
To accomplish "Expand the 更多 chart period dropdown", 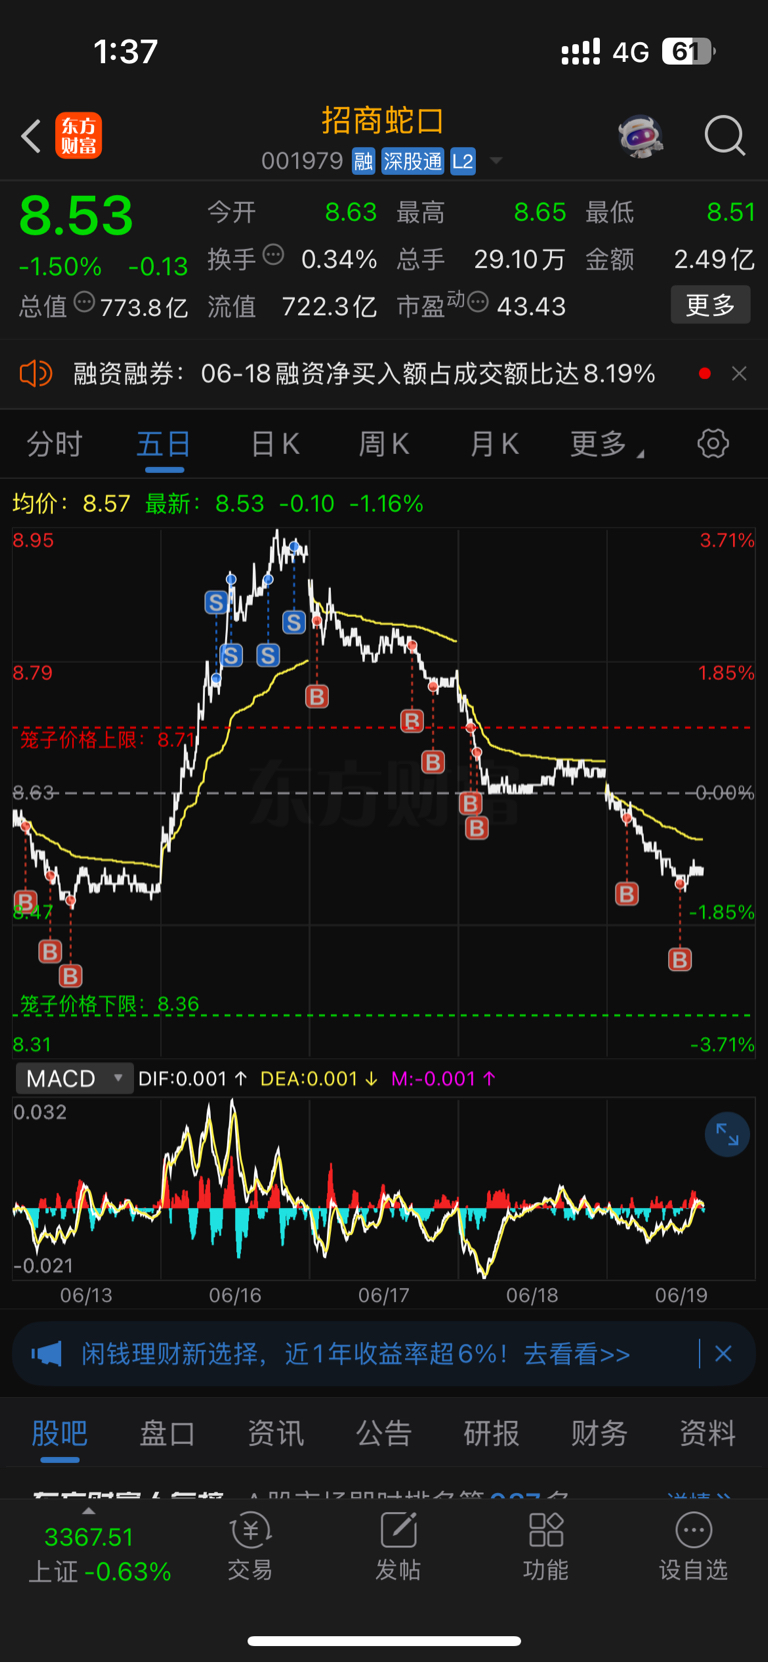I will pyautogui.click(x=606, y=444).
